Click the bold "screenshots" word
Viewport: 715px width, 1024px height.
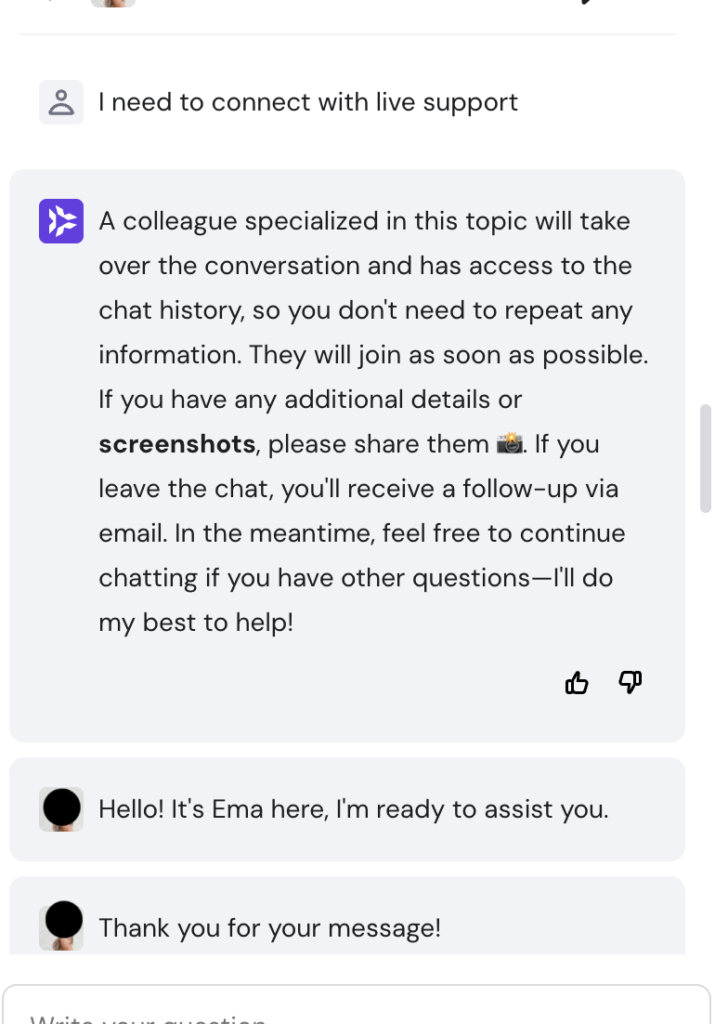pos(177,444)
